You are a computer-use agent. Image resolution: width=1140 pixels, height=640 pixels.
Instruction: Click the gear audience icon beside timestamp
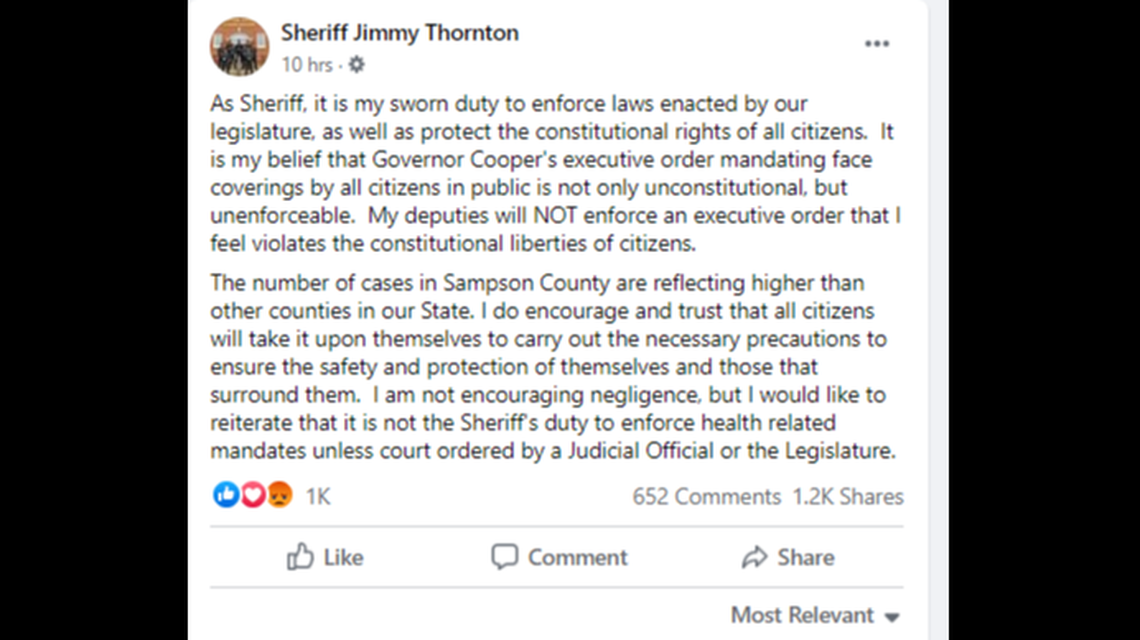pyautogui.click(x=356, y=65)
